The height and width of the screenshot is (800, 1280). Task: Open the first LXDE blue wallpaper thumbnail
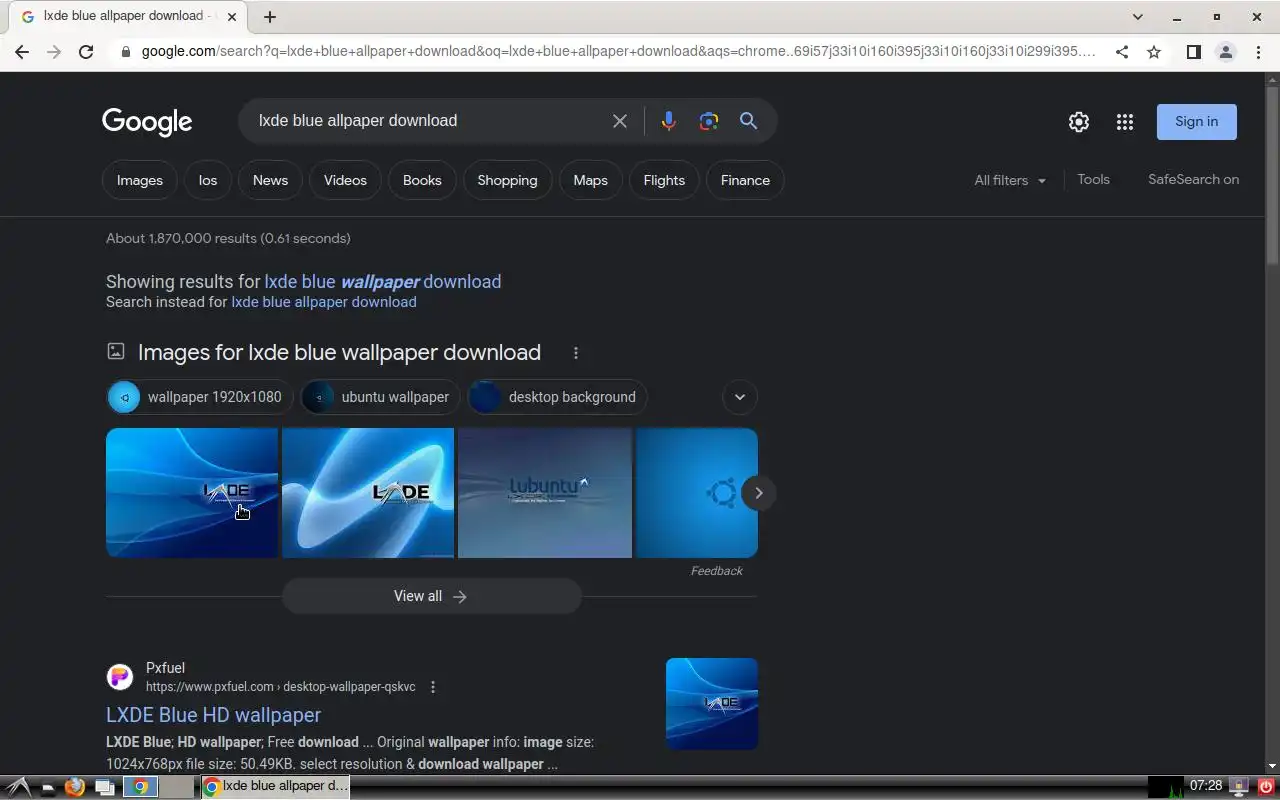click(x=192, y=493)
